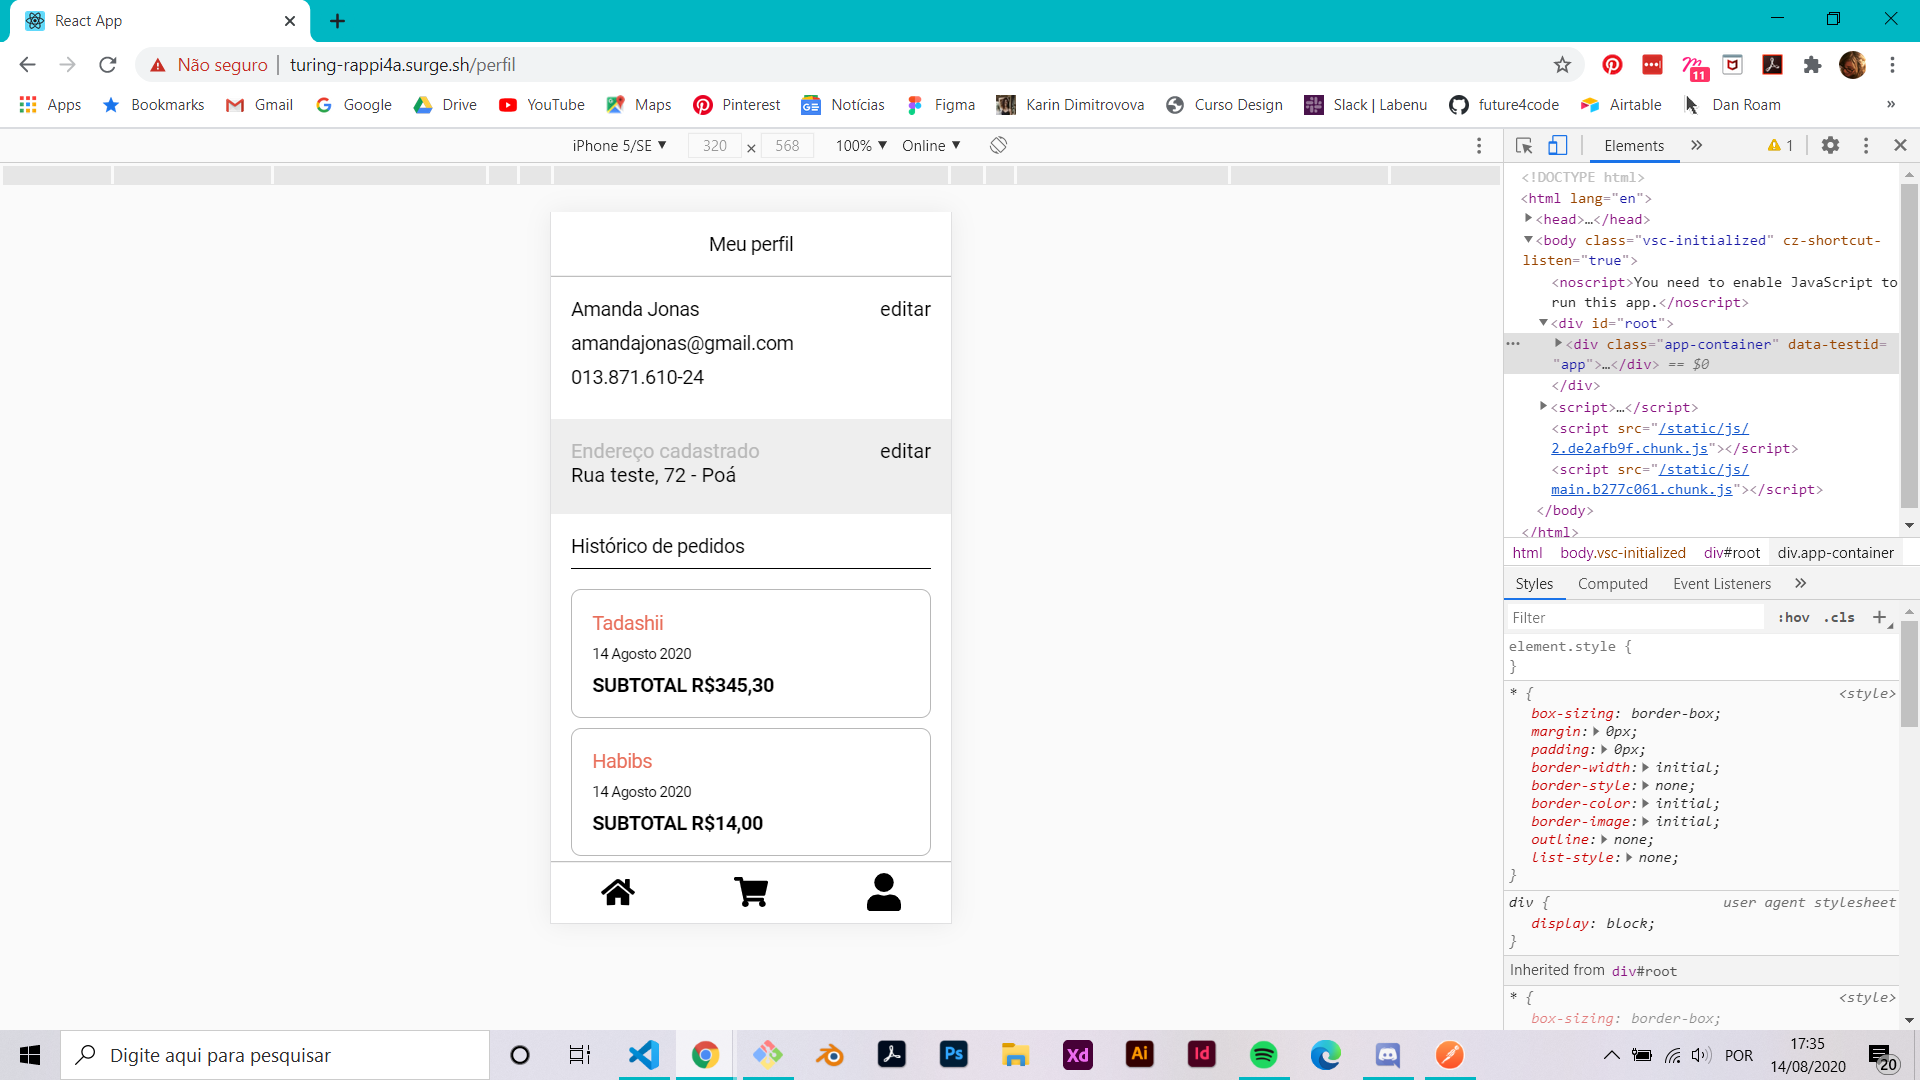
Task: Toggle the device toolbar icon
Action: click(x=1557, y=146)
